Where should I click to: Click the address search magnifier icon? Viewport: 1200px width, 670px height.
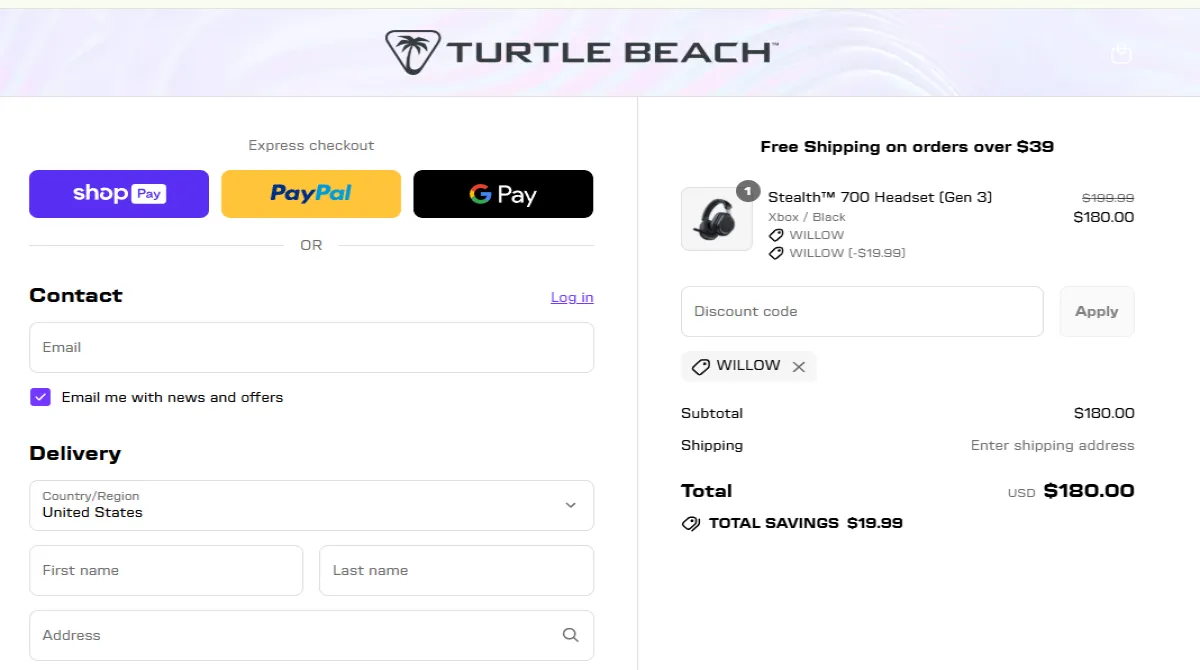tap(570, 635)
